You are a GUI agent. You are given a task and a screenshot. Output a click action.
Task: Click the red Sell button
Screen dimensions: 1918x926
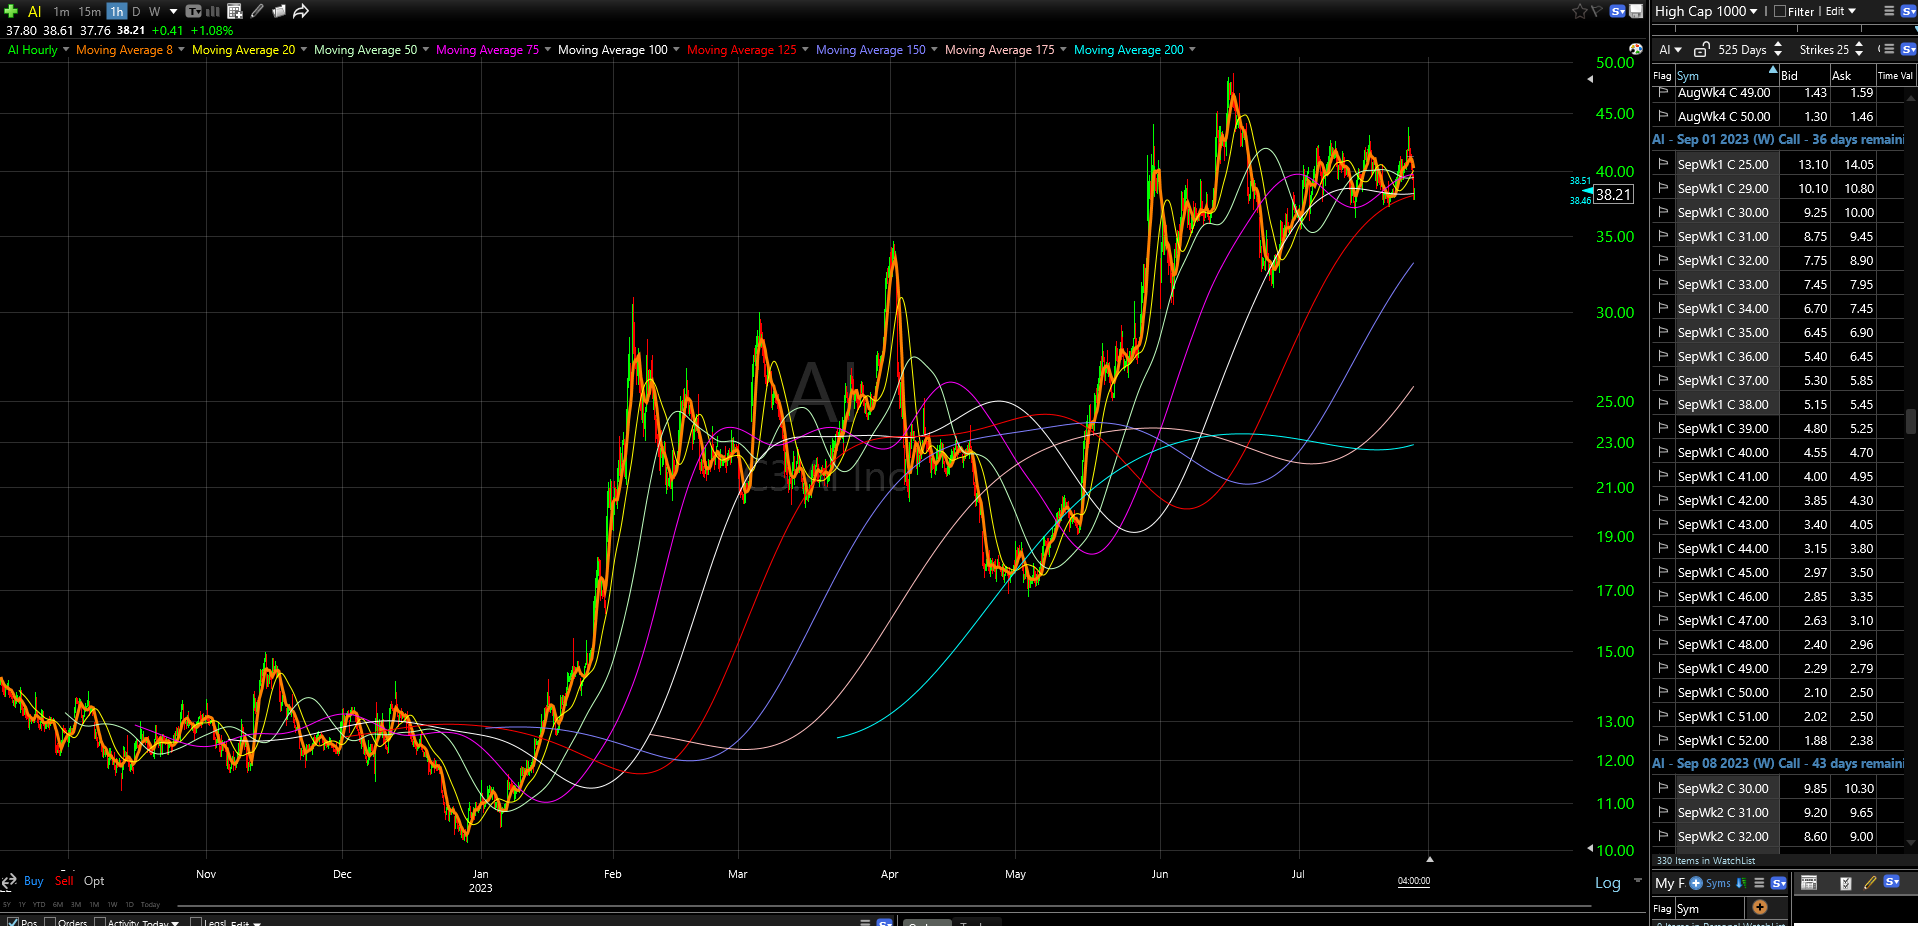[x=64, y=881]
